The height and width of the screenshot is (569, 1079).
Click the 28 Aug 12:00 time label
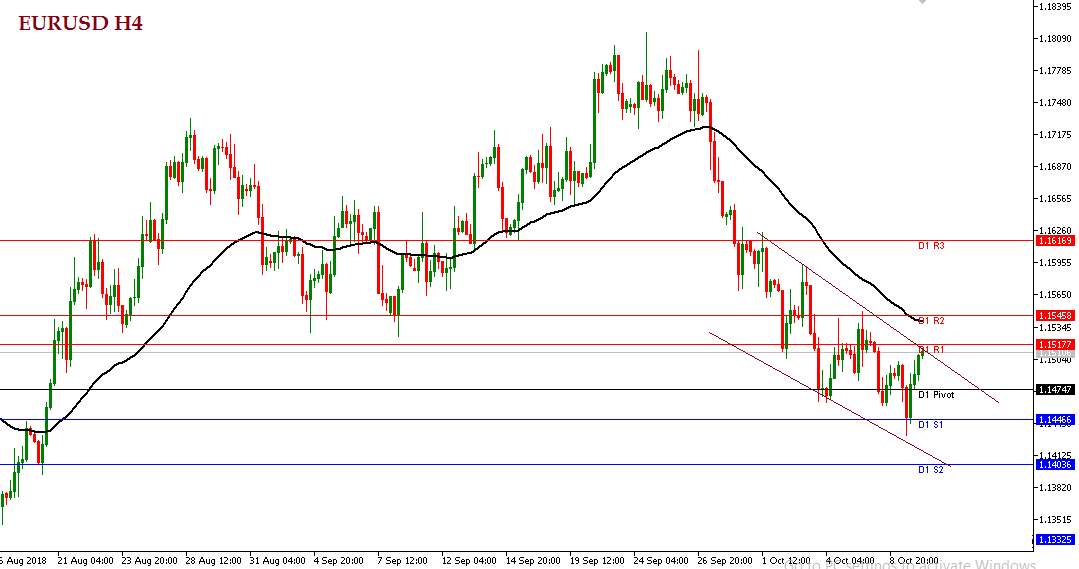click(x=212, y=560)
